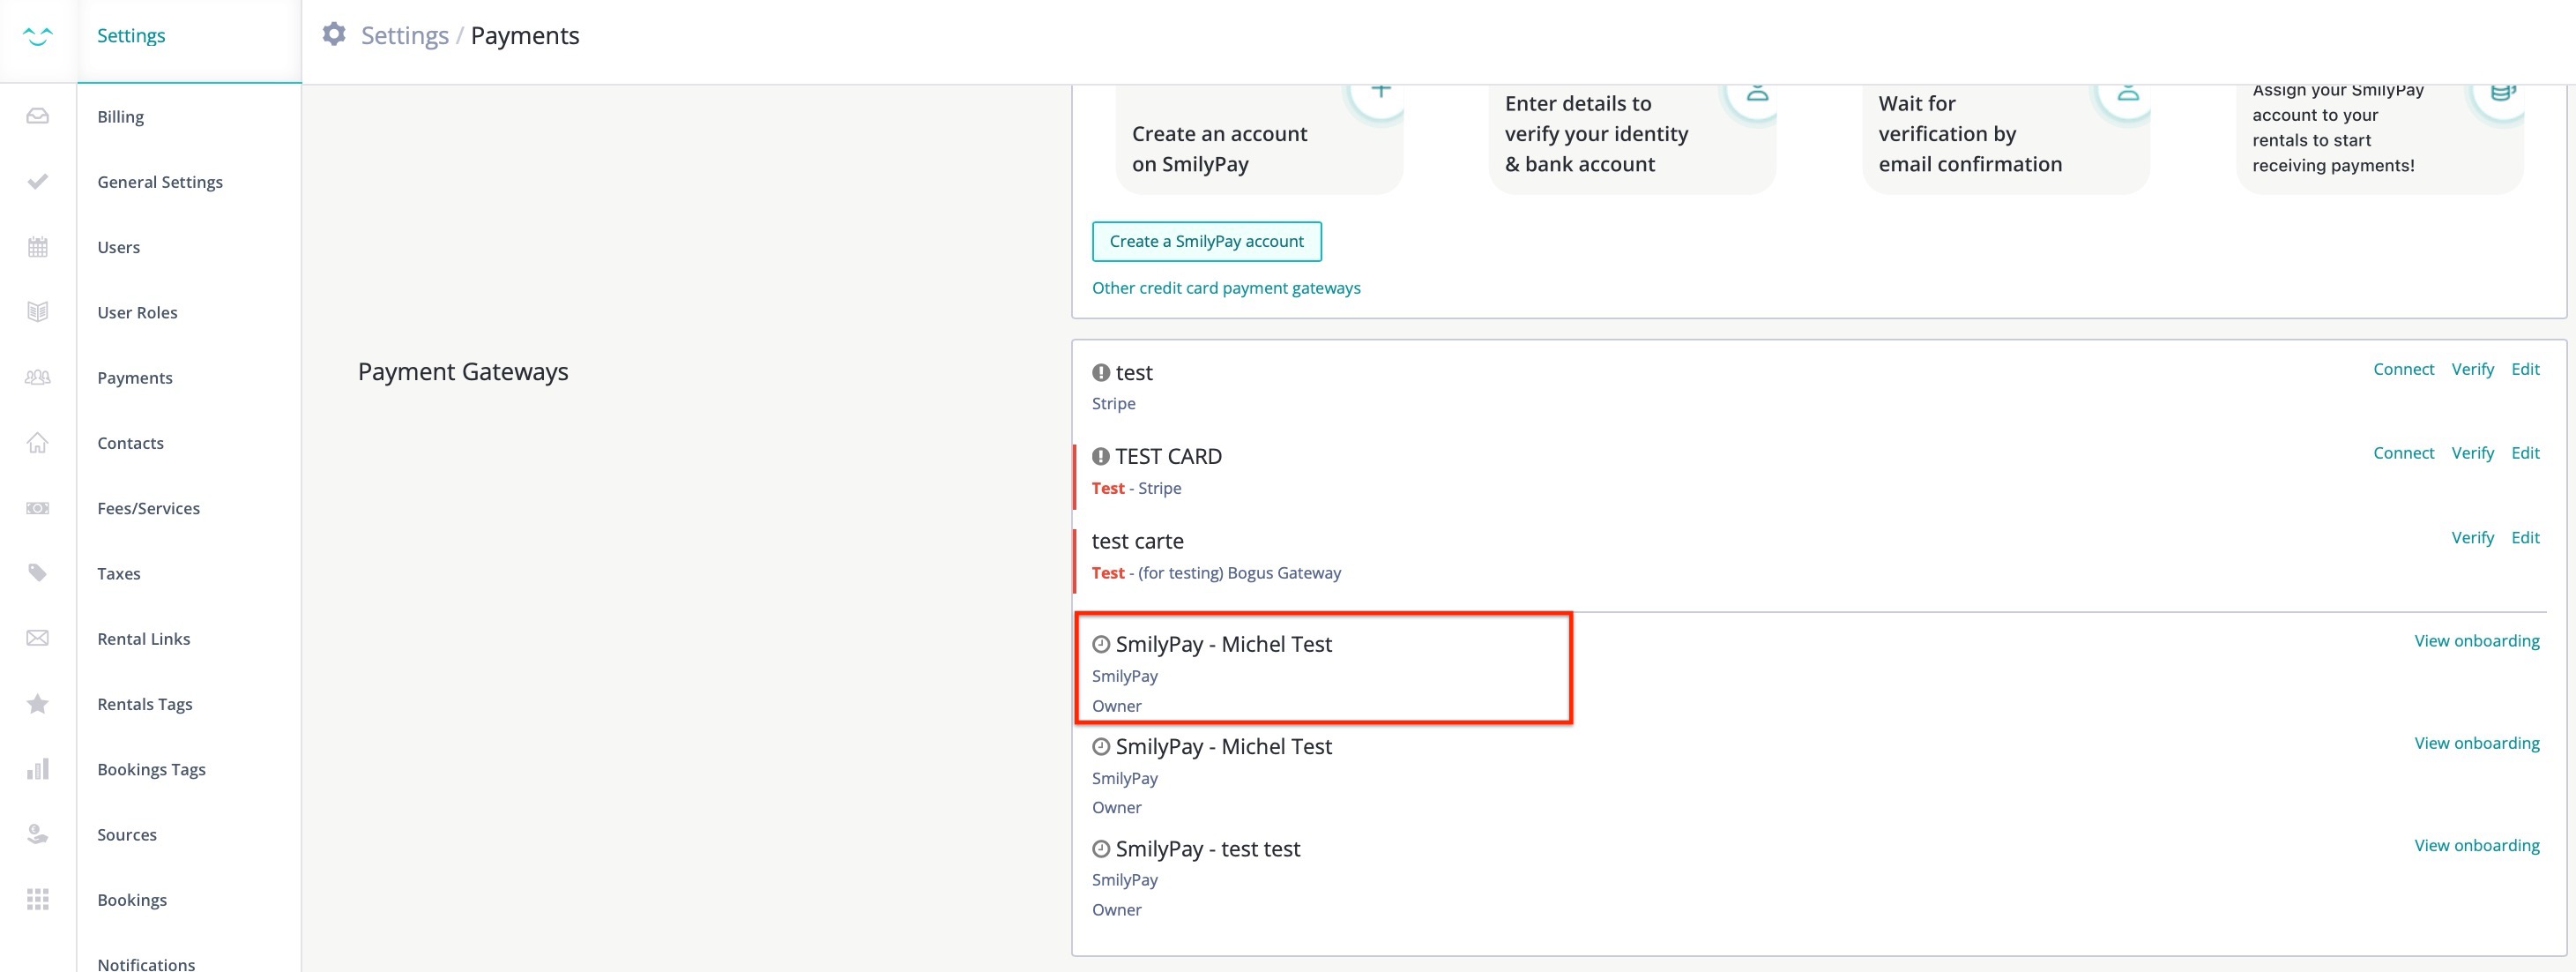The image size is (2576, 972).
Task: Click the 'TEST CARD' gateway name
Action: [1168, 457]
